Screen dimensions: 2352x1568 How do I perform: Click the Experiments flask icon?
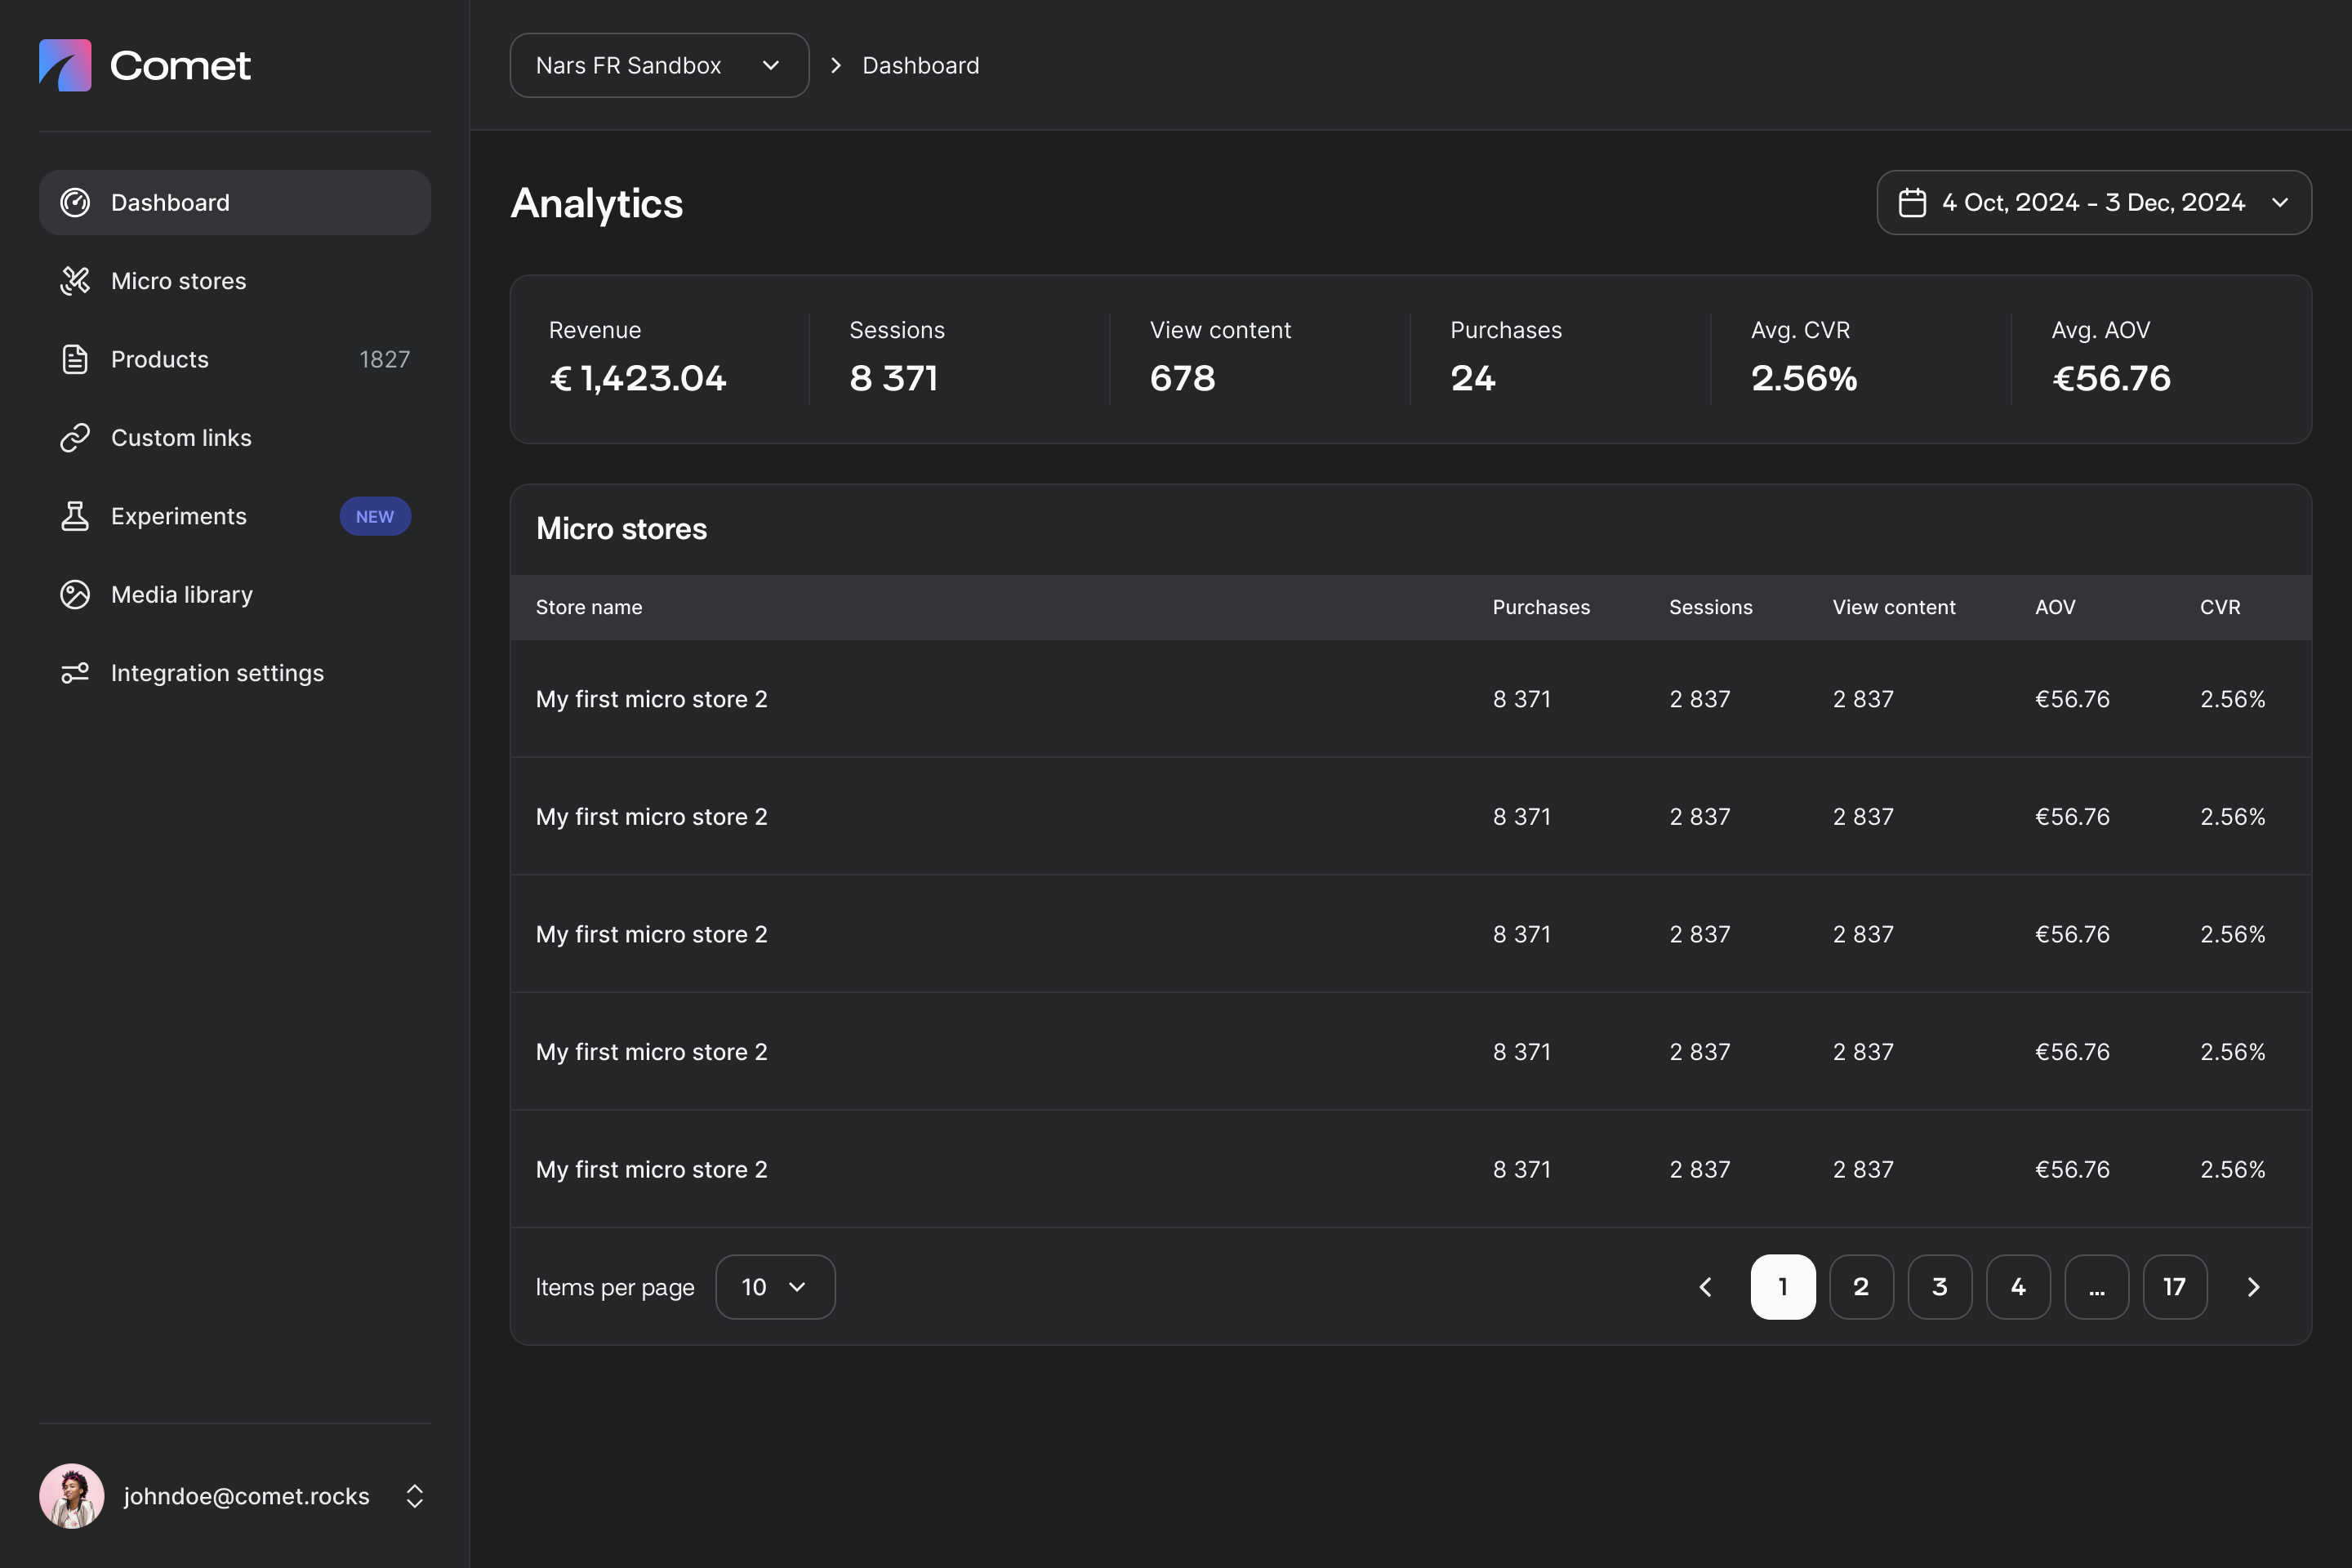click(x=75, y=516)
